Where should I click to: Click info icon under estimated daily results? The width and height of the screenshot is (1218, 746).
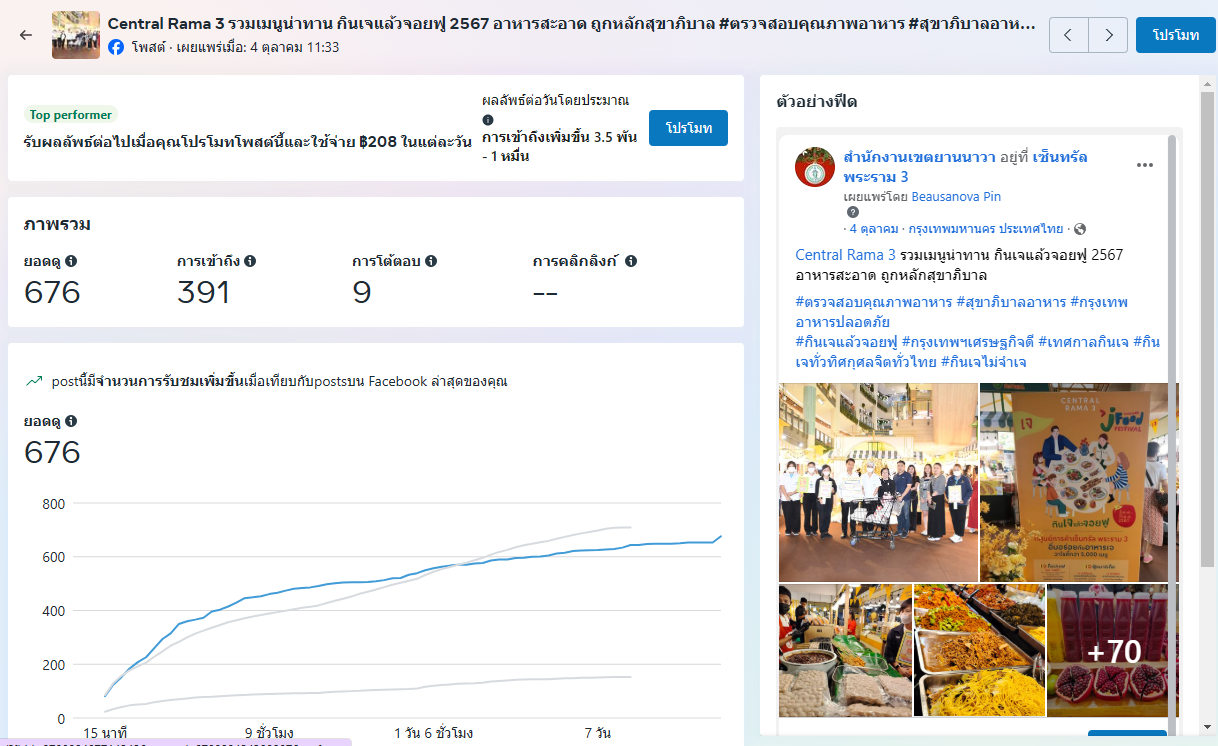[488, 119]
